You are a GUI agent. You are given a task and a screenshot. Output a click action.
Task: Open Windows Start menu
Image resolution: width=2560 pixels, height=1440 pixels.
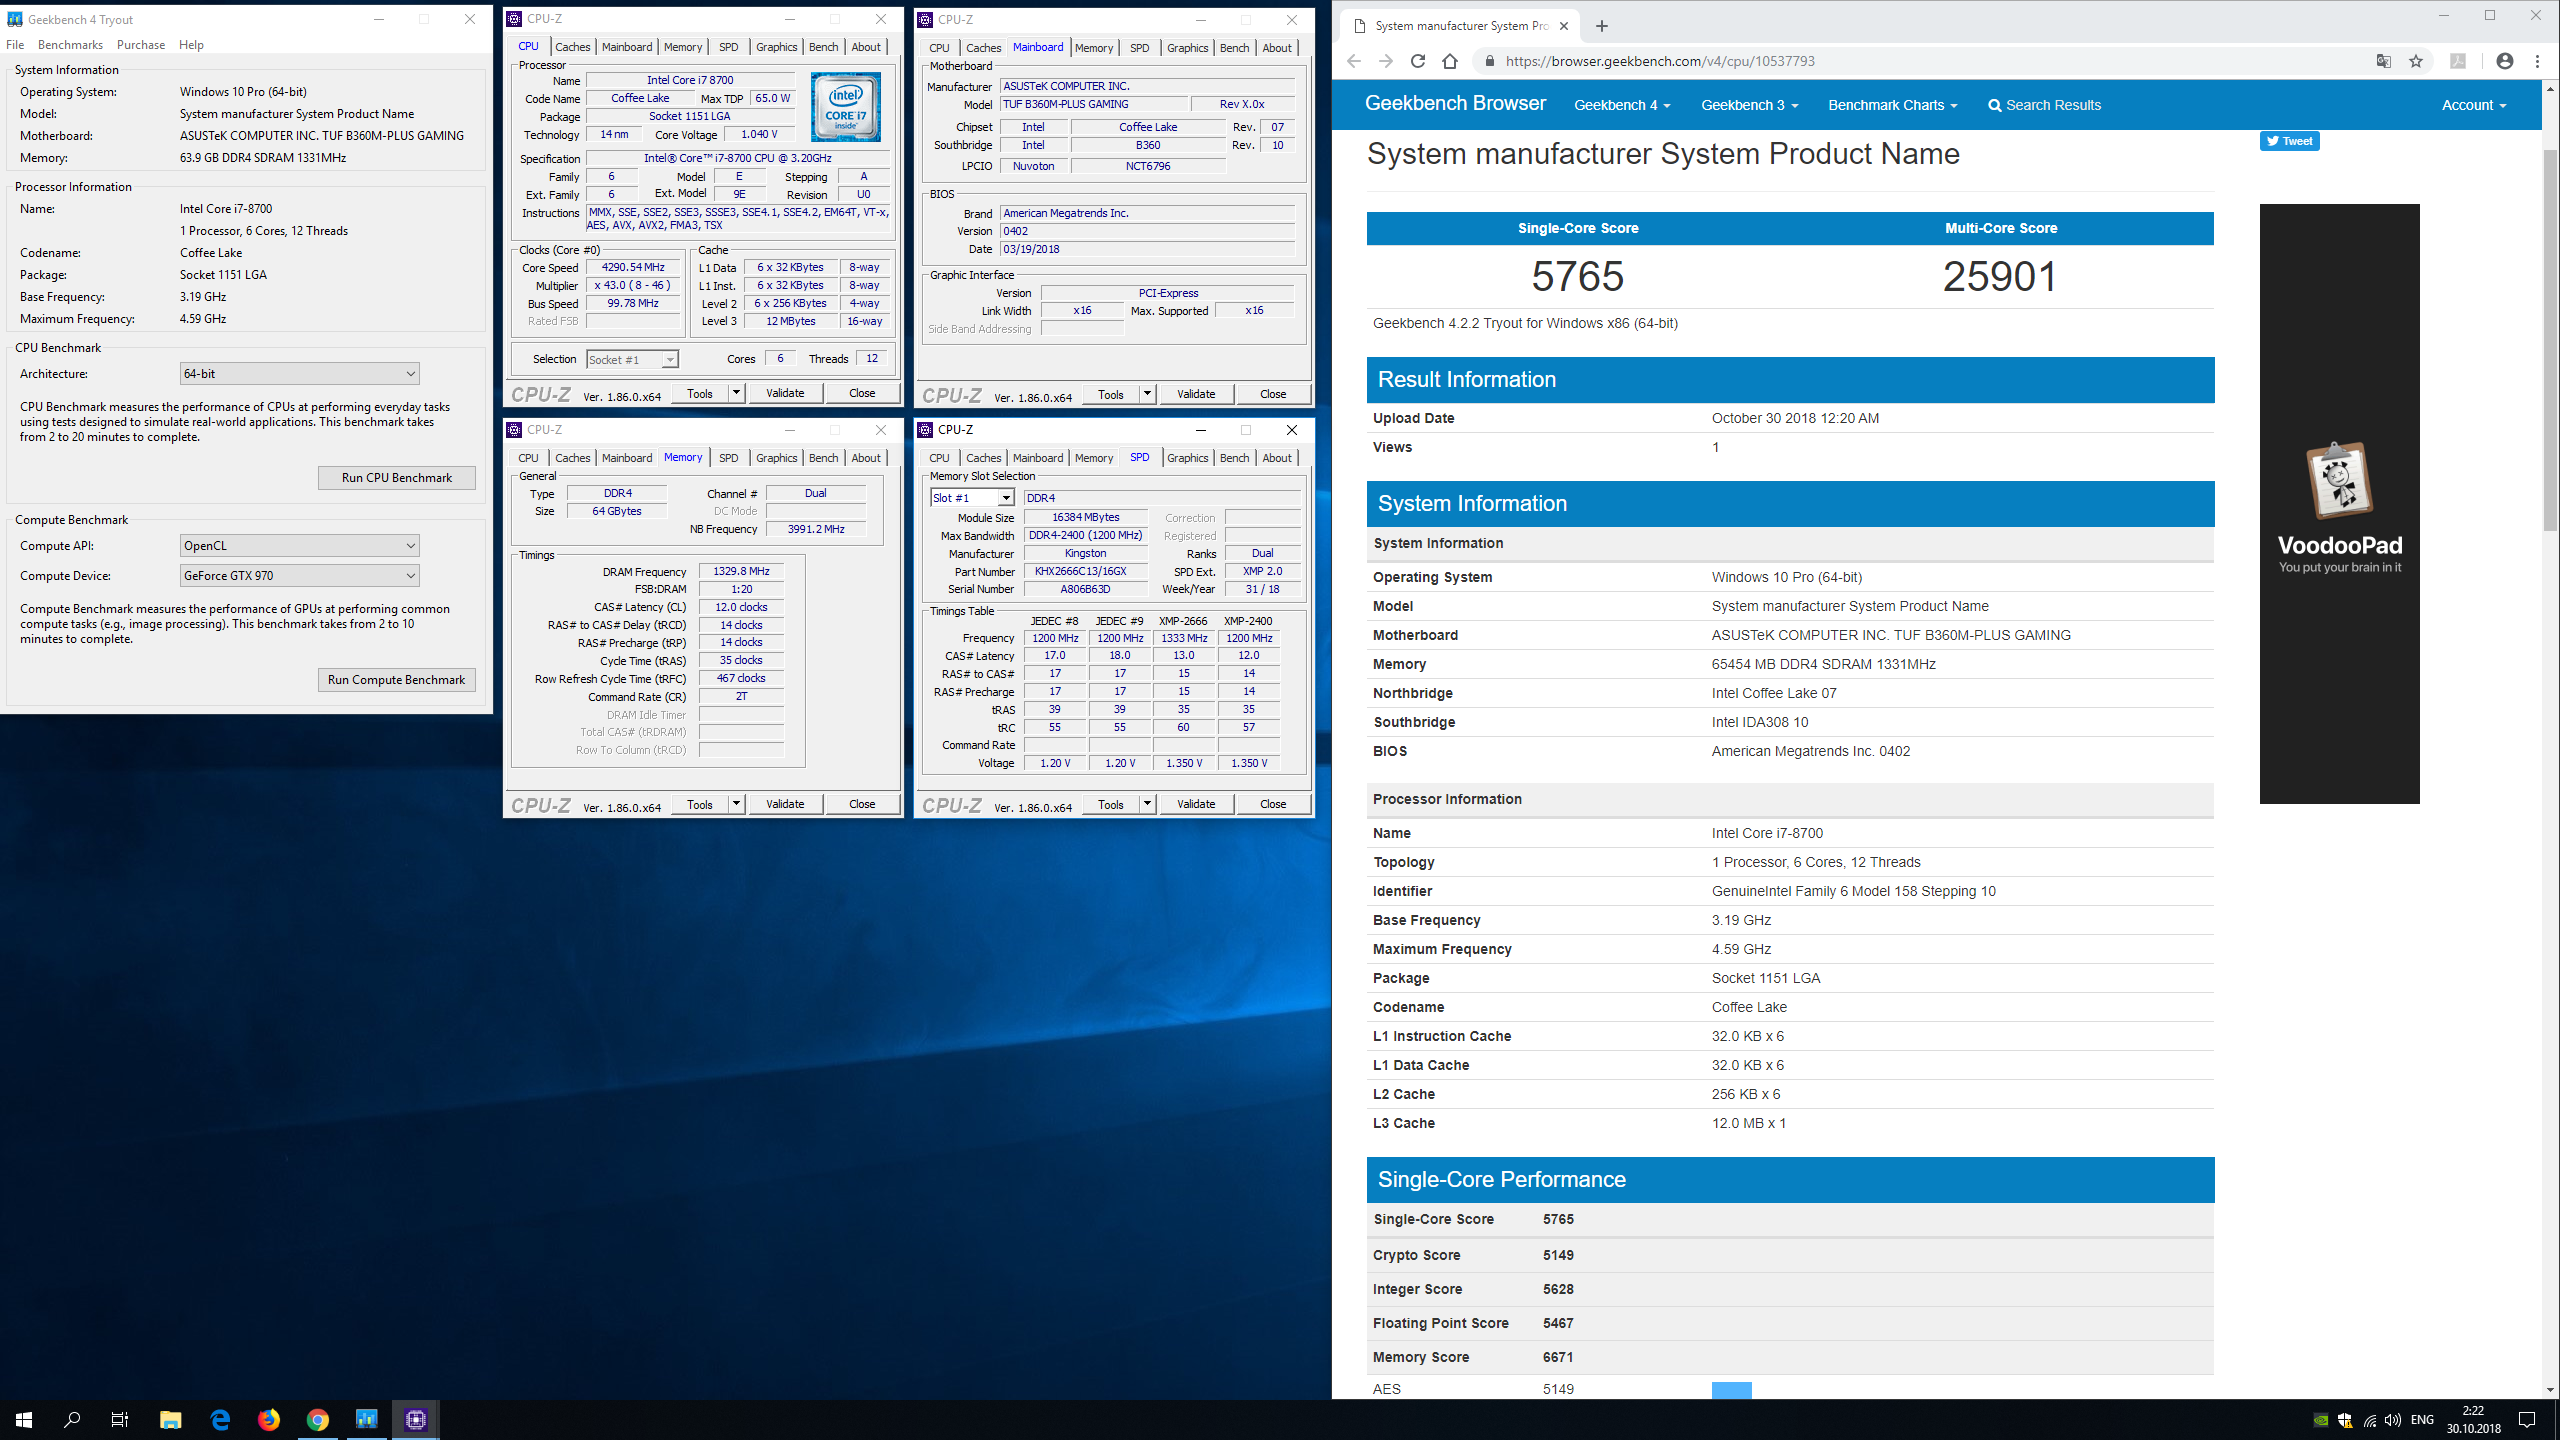[24, 1419]
